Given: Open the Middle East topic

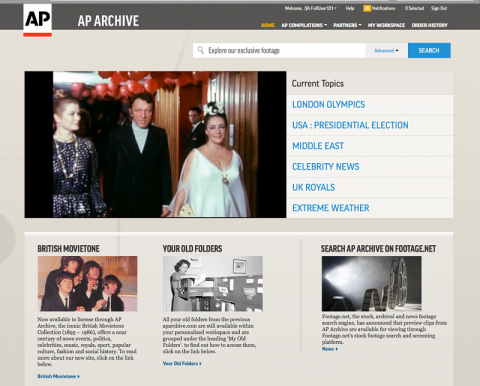Looking at the screenshot, I should [x=318, y=146].
